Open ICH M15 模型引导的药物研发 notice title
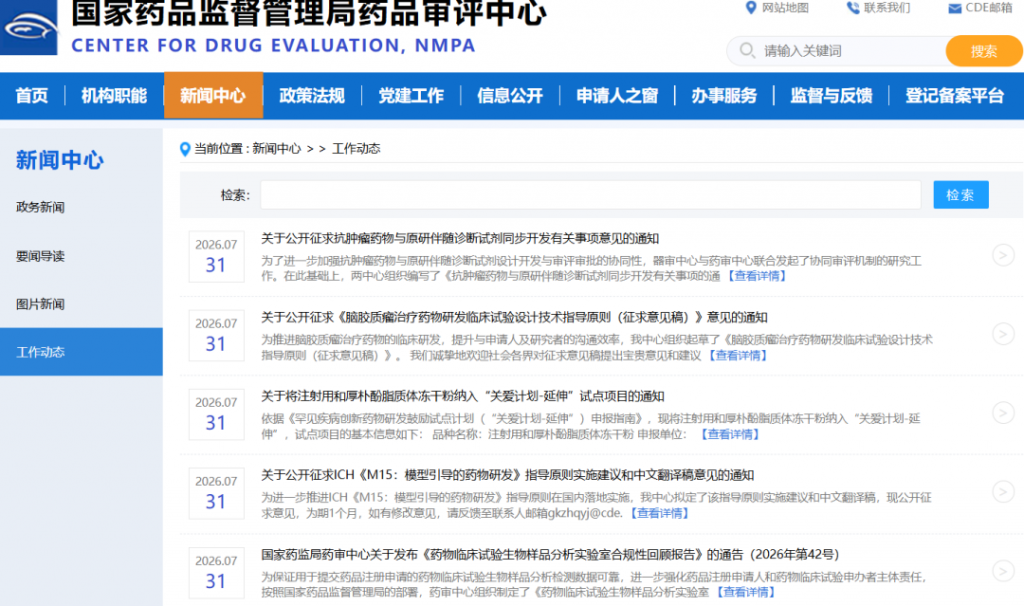 coord(507,475)
